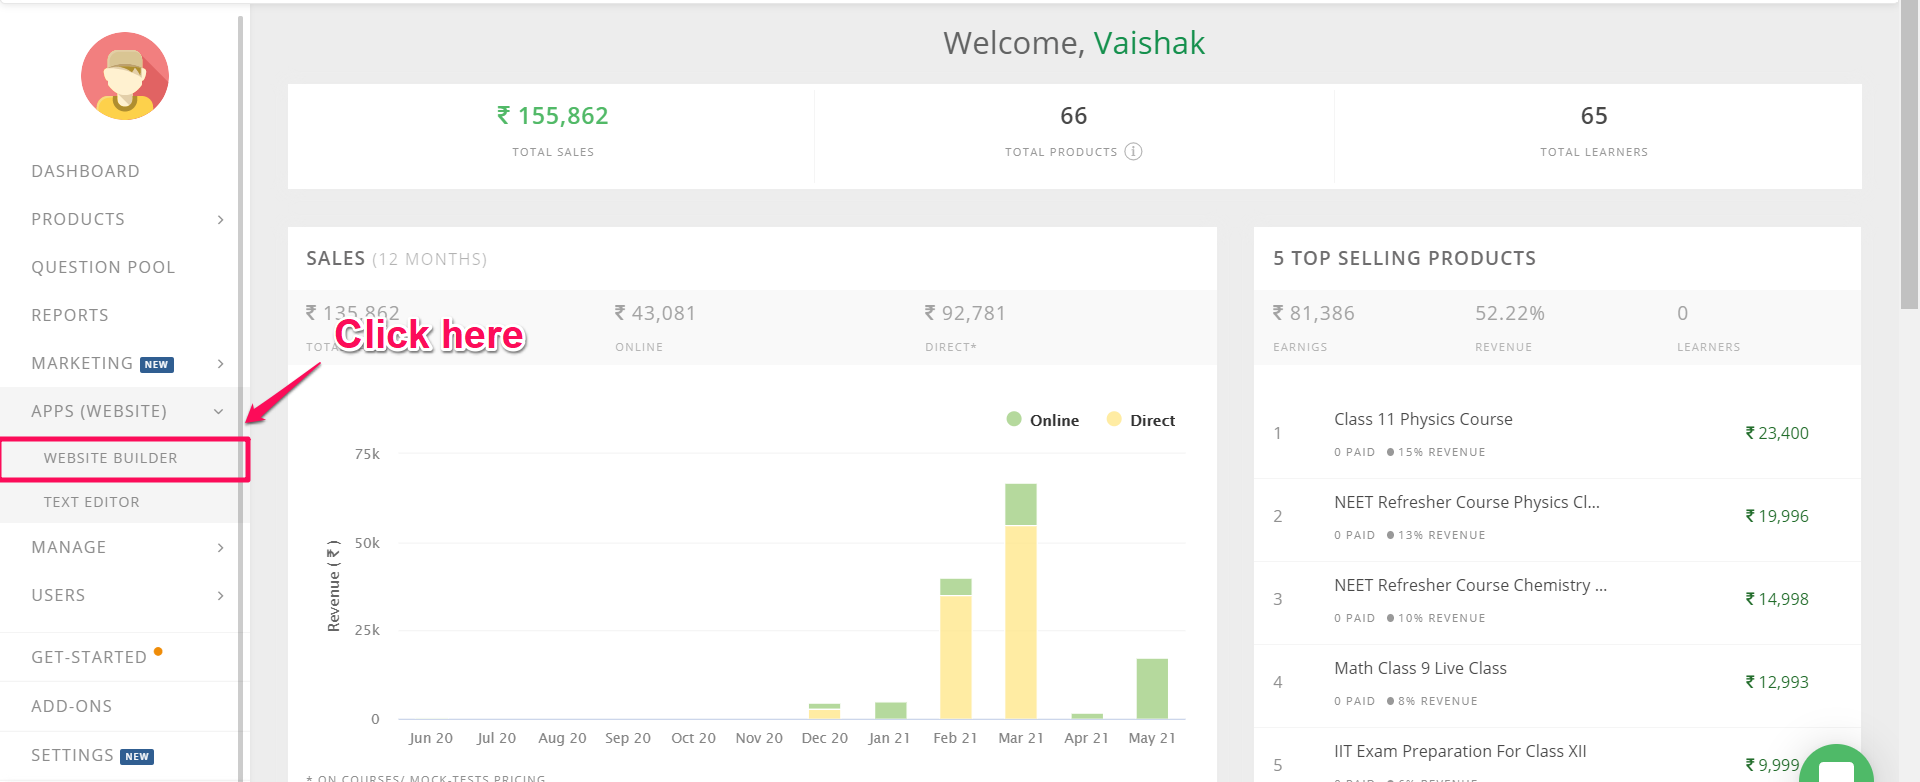The width and height of the screenshot is (1920, 782).
Task: Open Add-Ons in the sidebar
Action: [72, 706]
